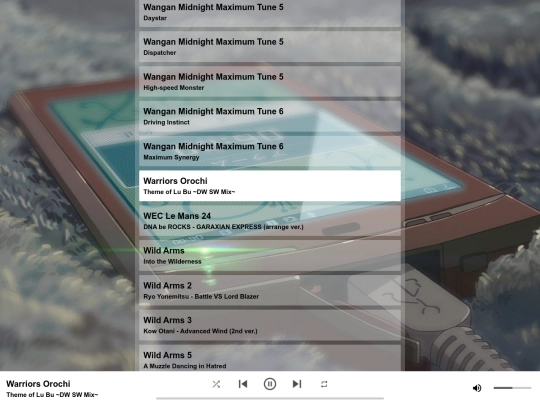Play WEC Le Mans 24 GARAXIAN EXPRESS
Image resolution: width=540 pixels, height=405 pixels.
click(270, 220)
